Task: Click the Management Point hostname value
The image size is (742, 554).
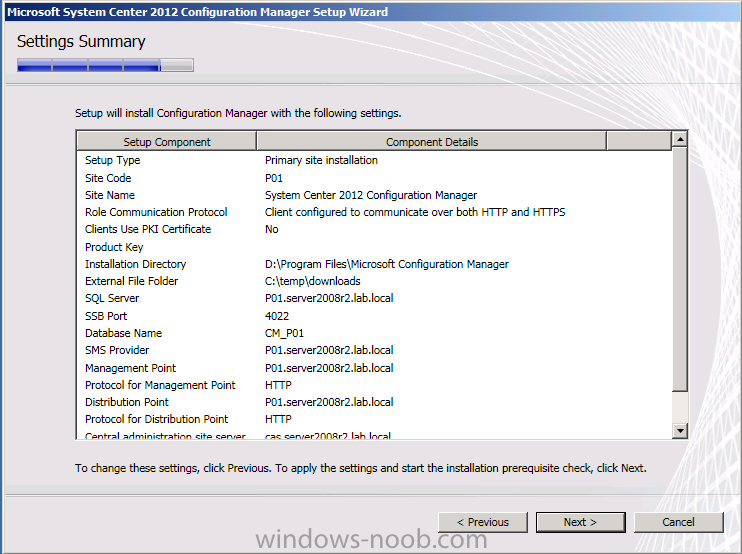Action: tap(329, 369)
